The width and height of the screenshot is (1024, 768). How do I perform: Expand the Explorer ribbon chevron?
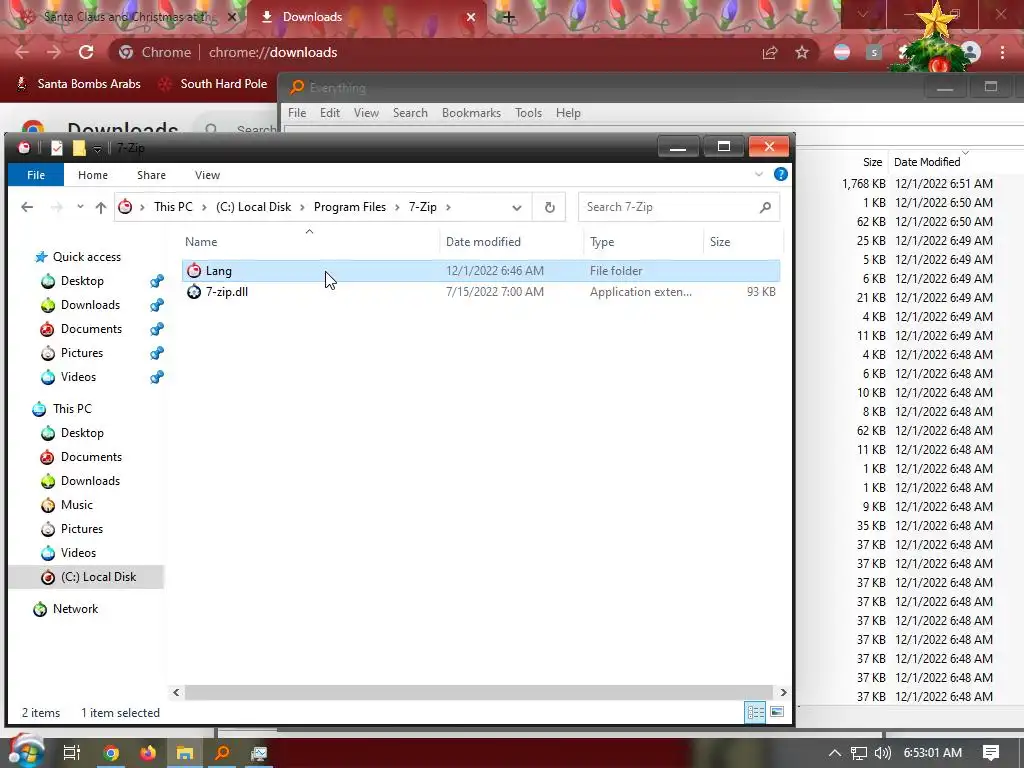[758, 174]
